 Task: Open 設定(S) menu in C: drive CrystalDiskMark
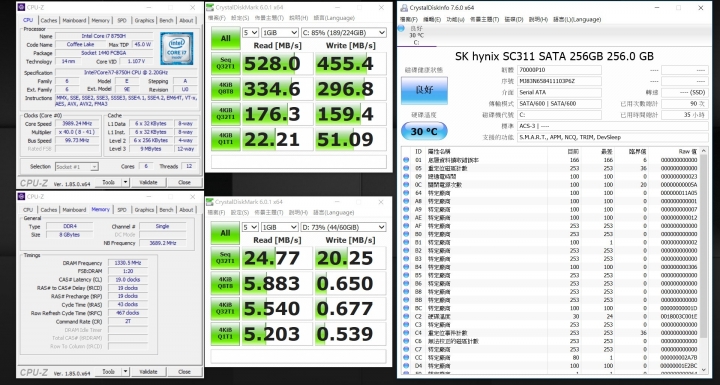click(240, 18)
